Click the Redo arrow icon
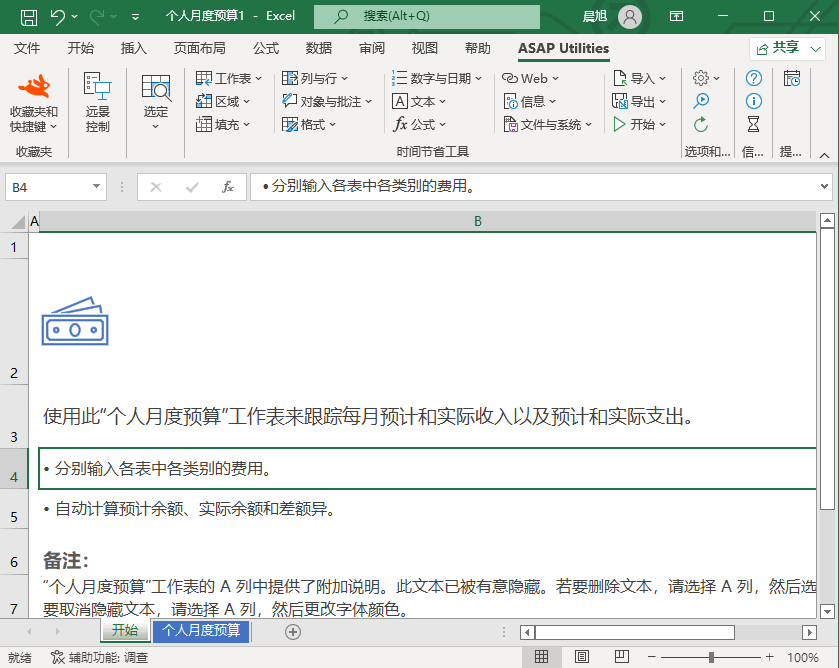The height and width of the screenshot is (668, 839). click(x=97, y=17)
